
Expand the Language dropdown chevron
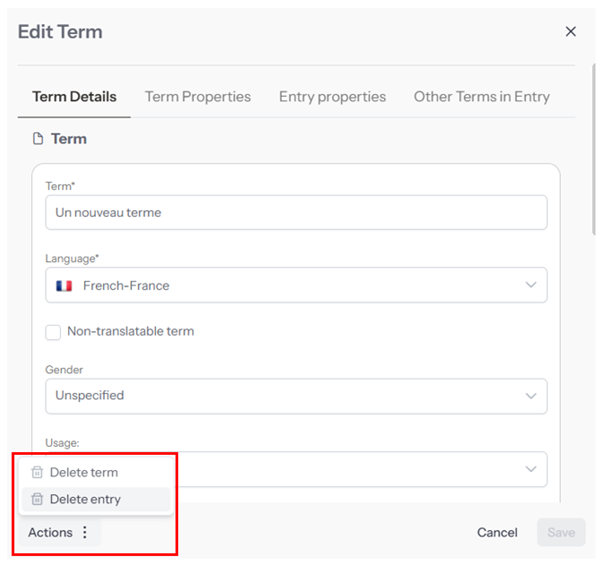click(531, 285)
